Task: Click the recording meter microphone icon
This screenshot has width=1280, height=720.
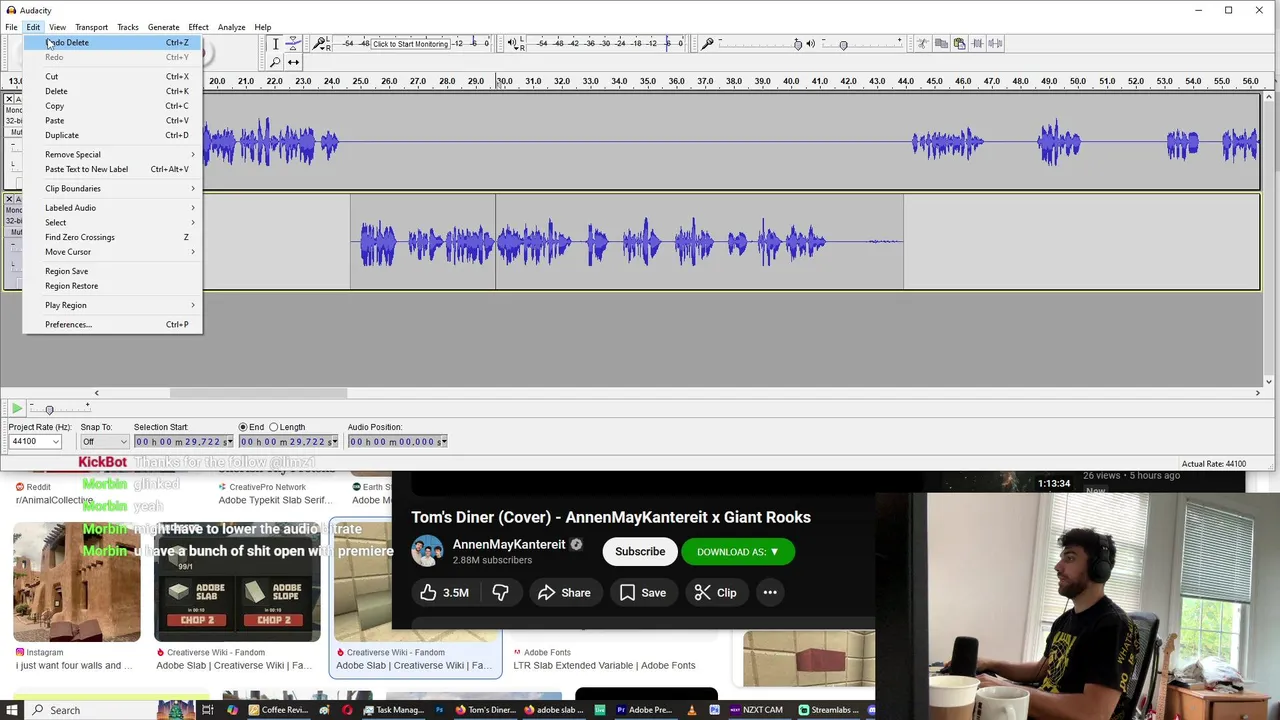Action: [x=319, y=43]
